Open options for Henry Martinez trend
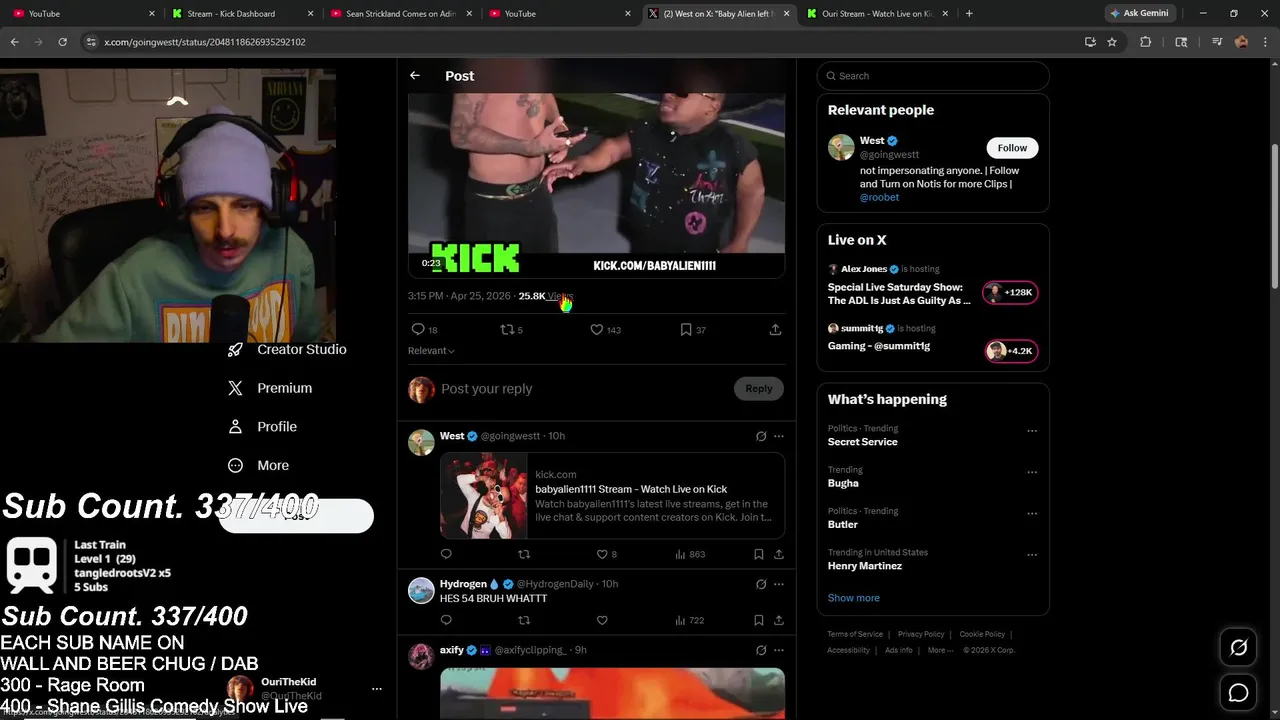The image size is (1280, 720). click(1032, 555)
